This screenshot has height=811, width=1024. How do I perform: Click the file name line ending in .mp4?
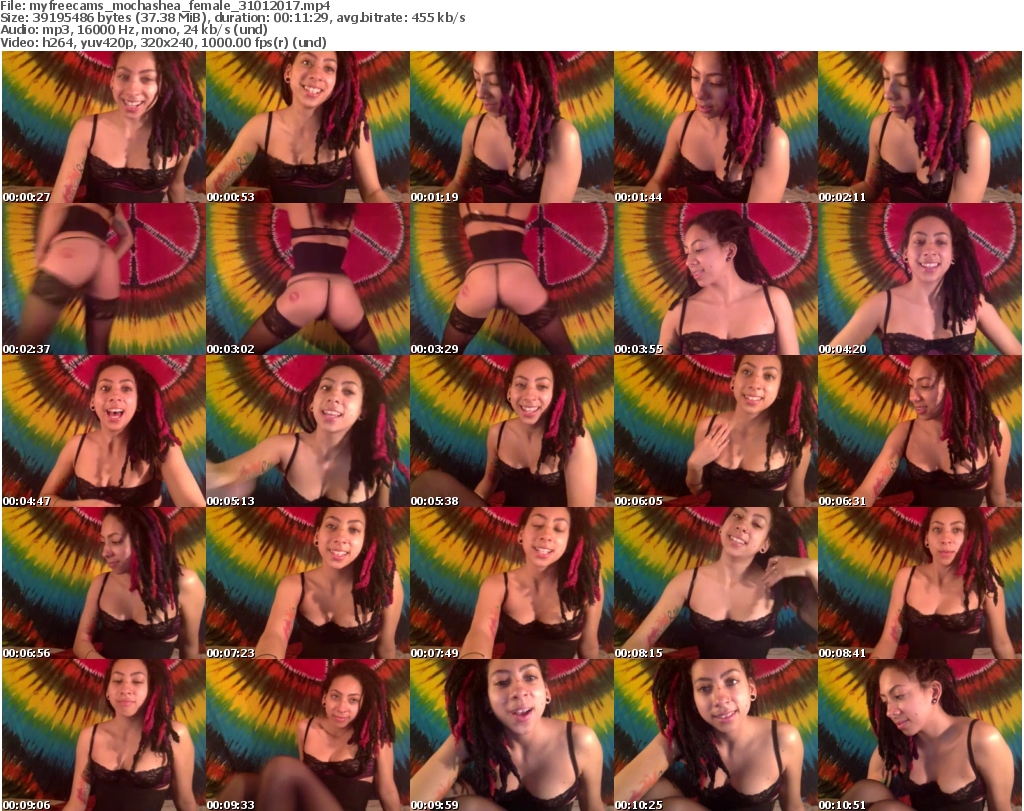coord(165,6)
